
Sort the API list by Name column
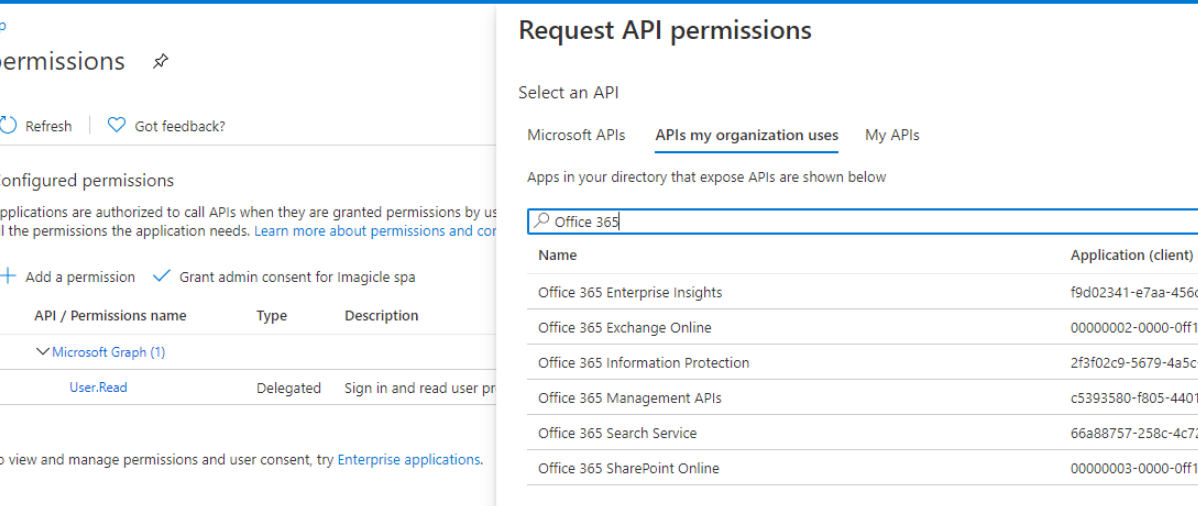tap(557, 255)
